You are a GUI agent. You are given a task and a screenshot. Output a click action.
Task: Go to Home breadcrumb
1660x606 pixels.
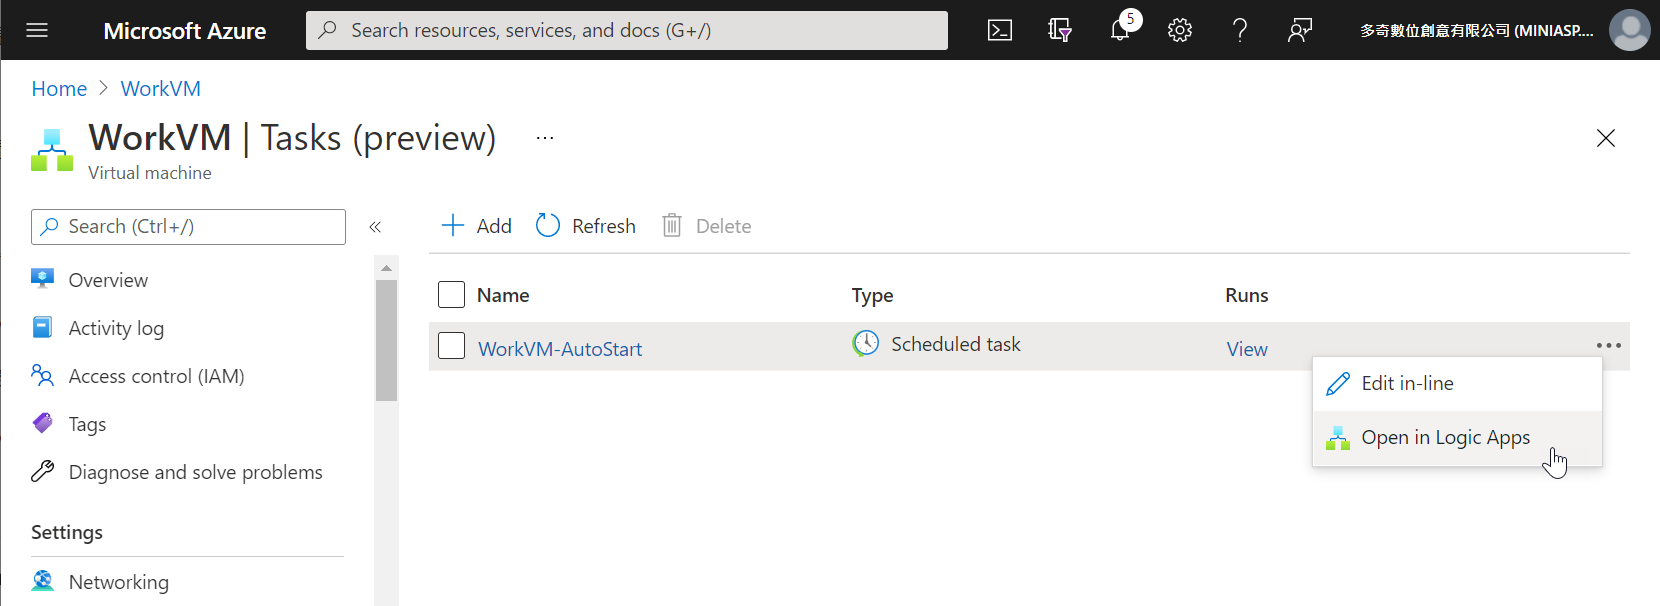click(59, 89)
